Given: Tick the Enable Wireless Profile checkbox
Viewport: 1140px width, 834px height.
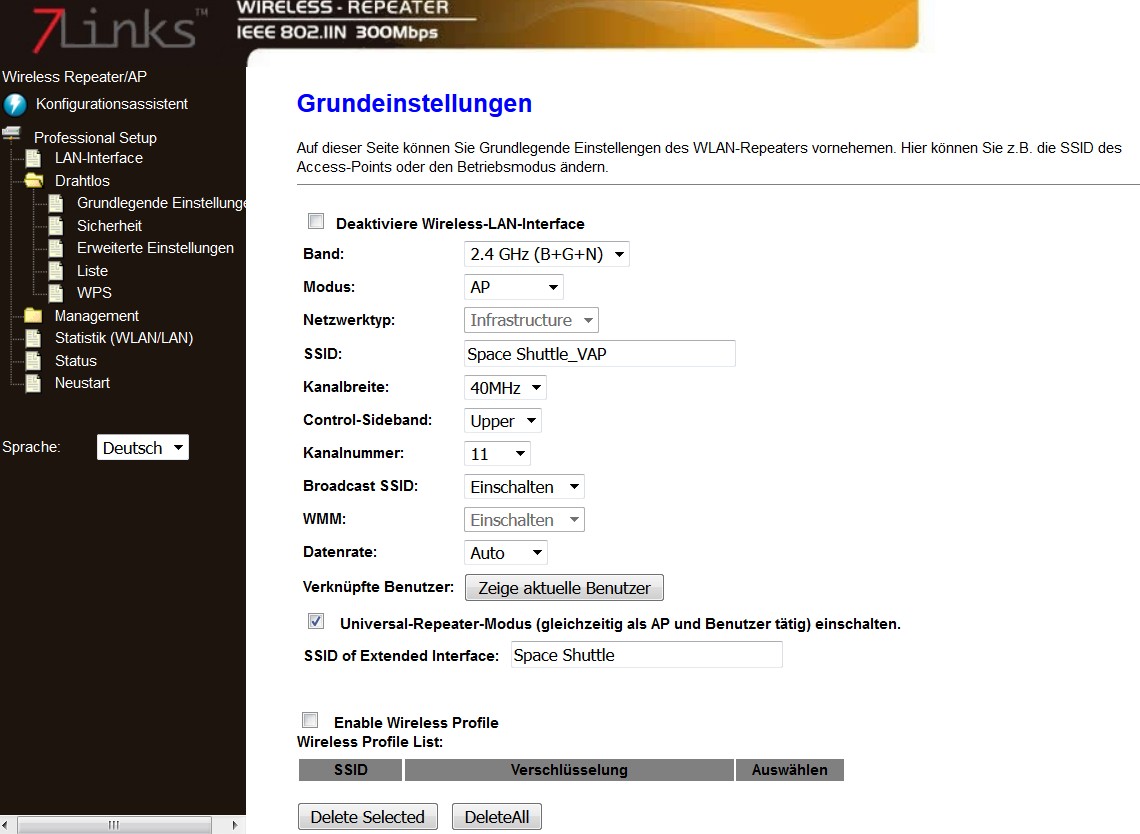Looking at the screenshot, I should [310, 721].
